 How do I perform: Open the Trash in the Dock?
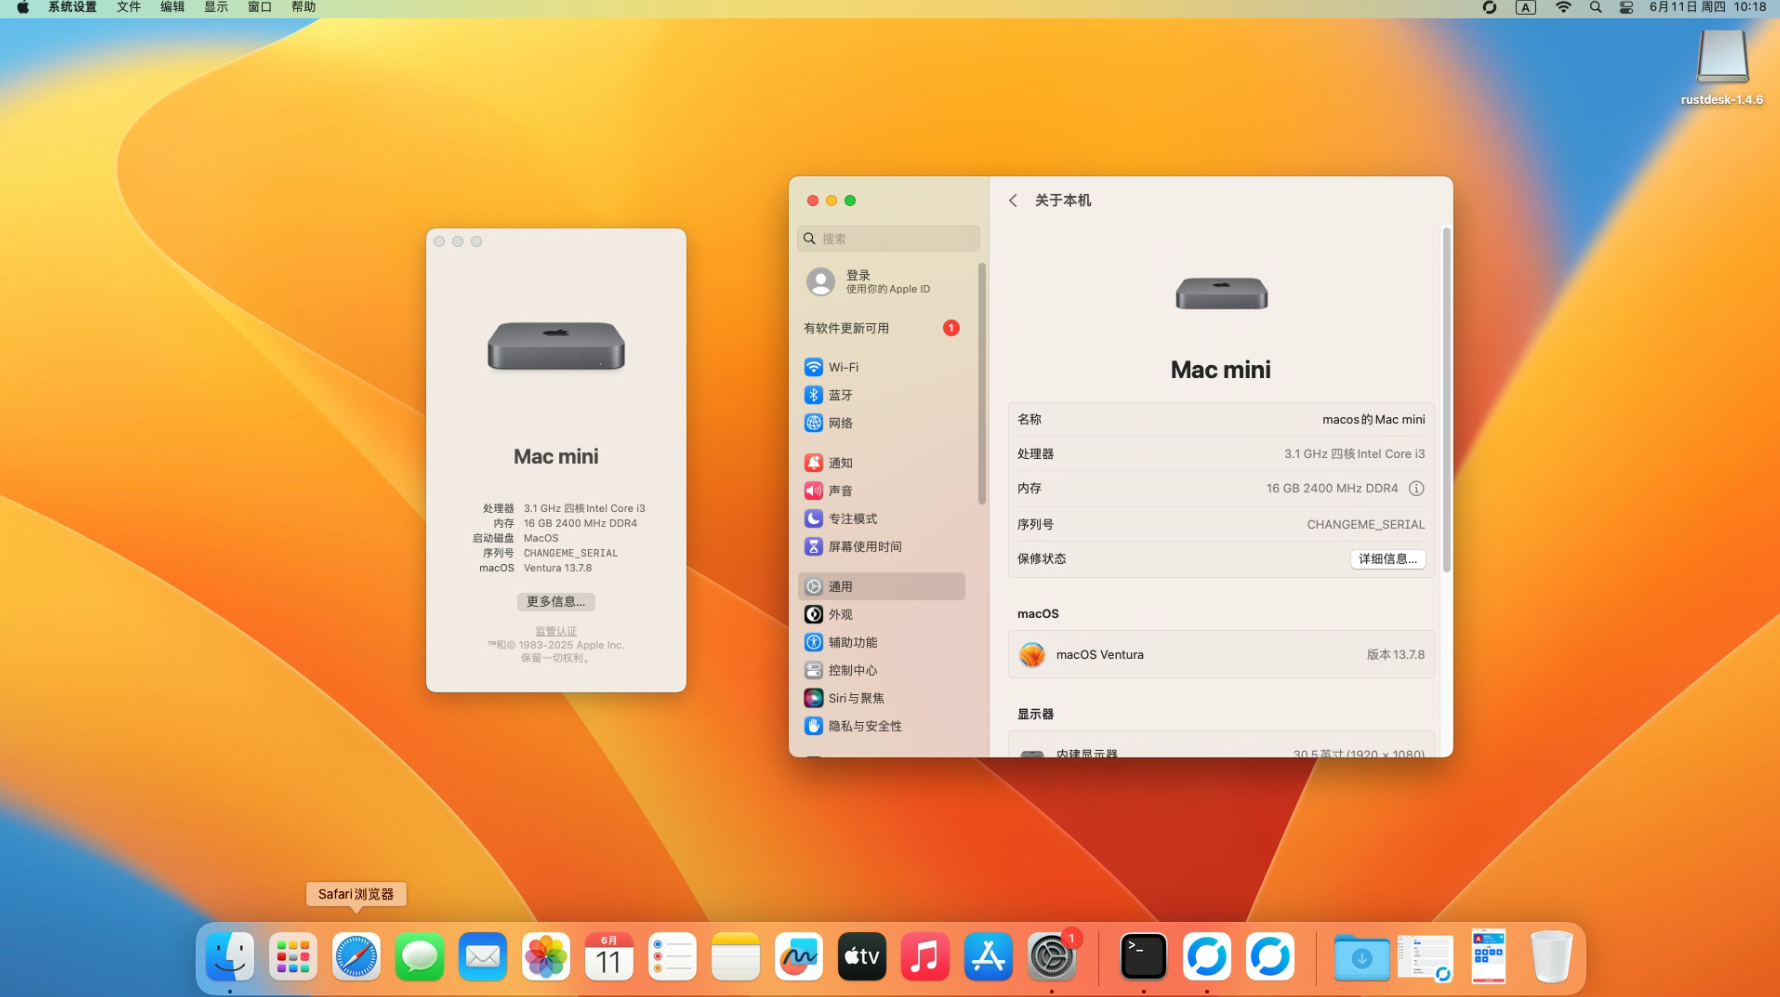1551,957
